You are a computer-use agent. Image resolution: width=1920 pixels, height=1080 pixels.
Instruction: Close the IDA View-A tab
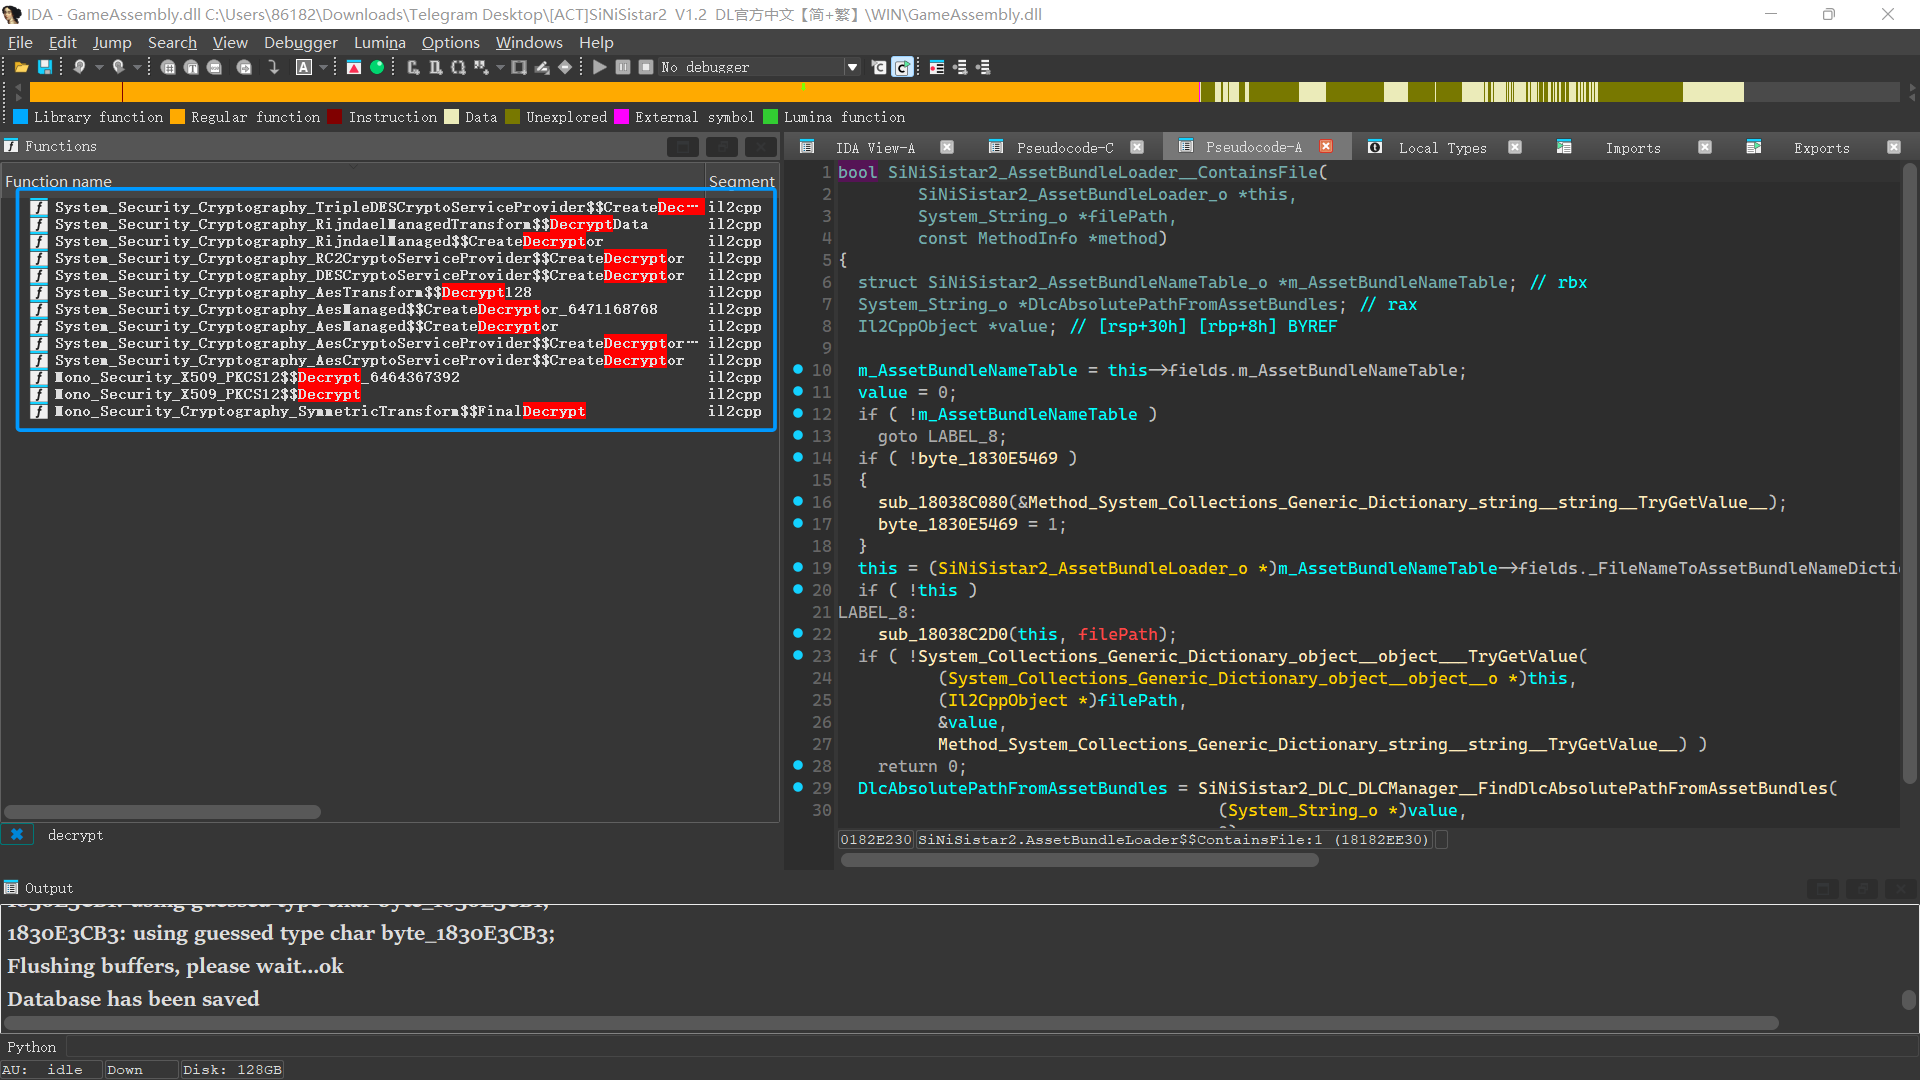click(947, 147)
